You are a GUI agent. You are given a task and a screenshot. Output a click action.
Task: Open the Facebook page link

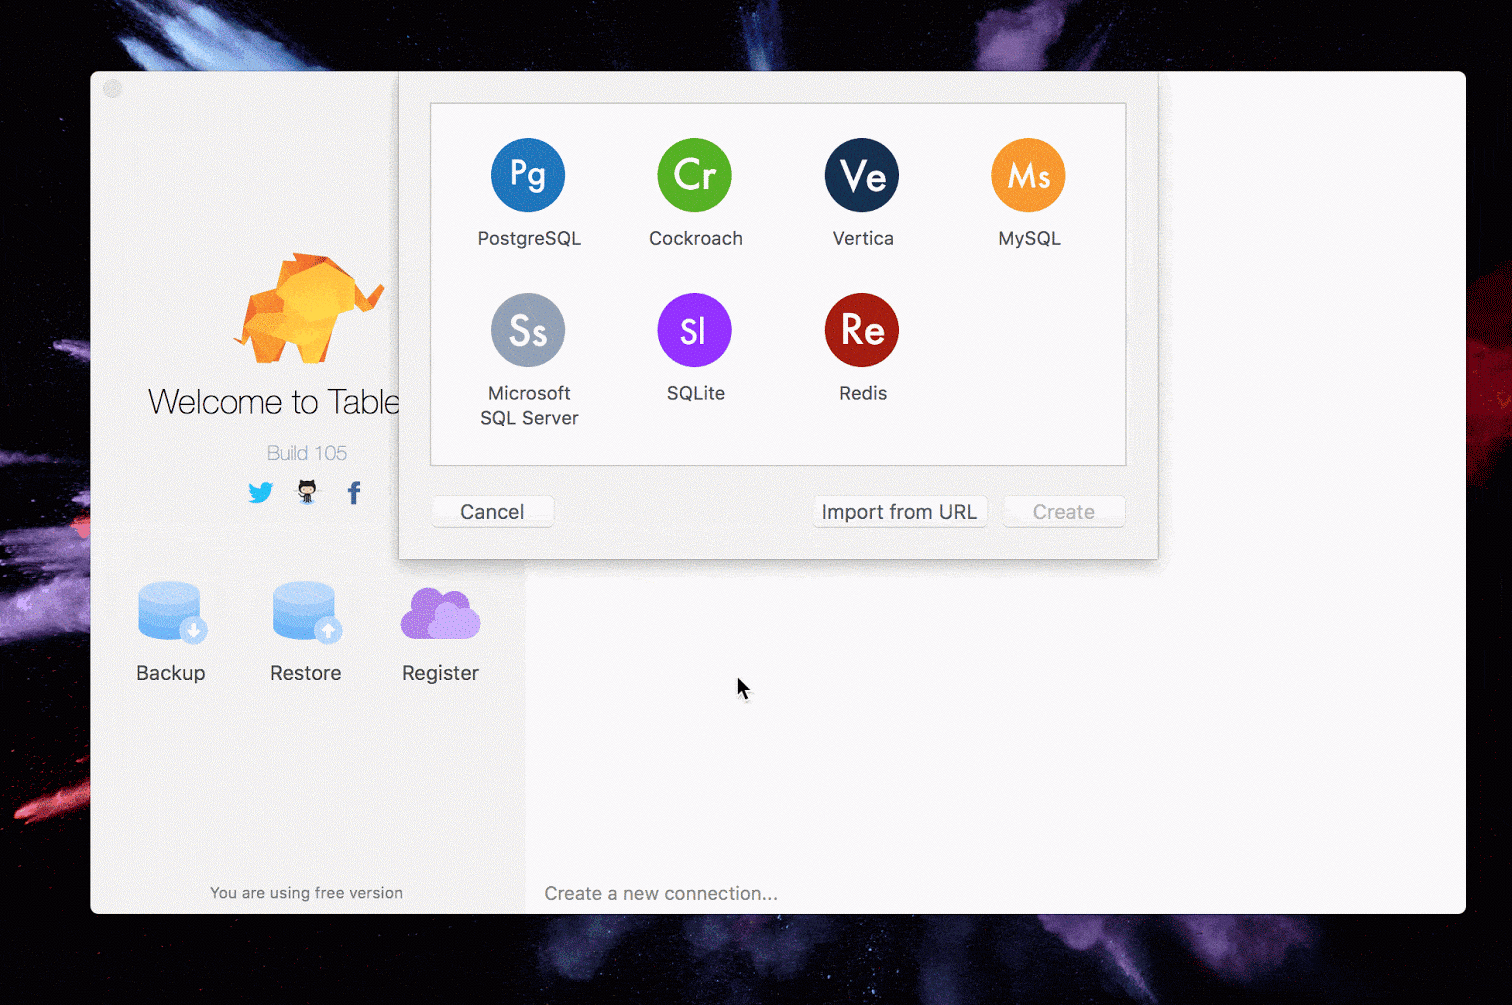(354, 492)
